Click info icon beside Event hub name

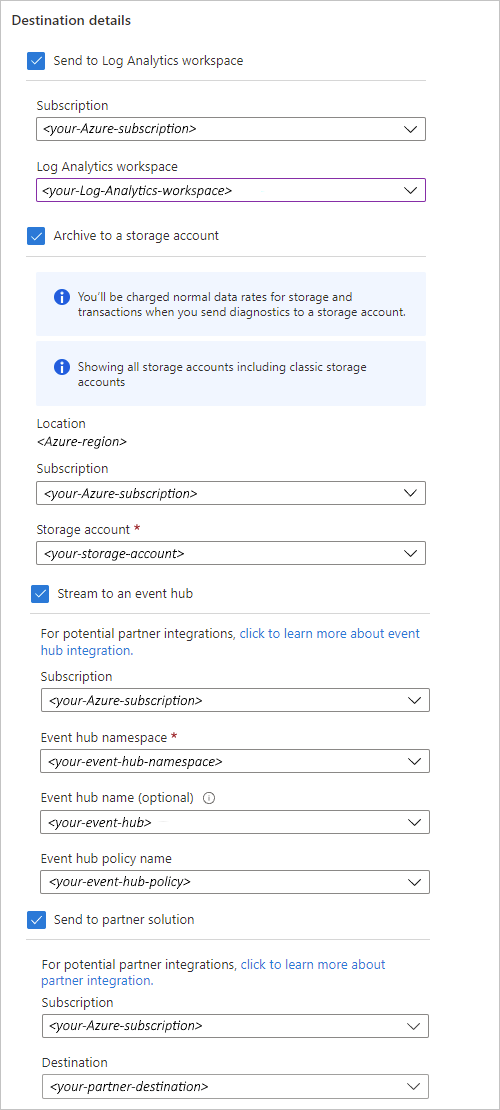(208, 798)
